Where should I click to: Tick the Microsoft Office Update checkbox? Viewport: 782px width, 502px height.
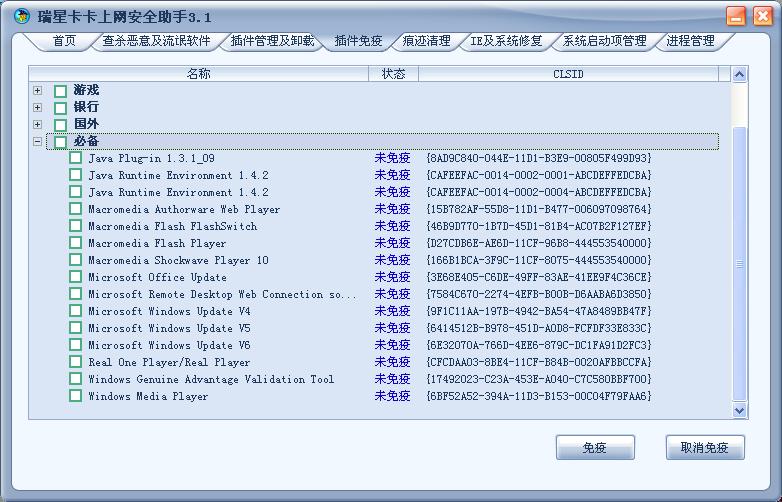point(75,277)
